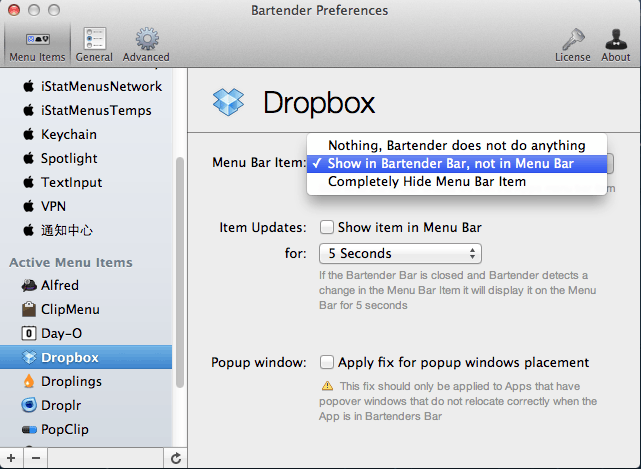Screen dimensions: 641x469
Task: Click 'Active Menu Items' section header
Action: (x=71, y=263)
